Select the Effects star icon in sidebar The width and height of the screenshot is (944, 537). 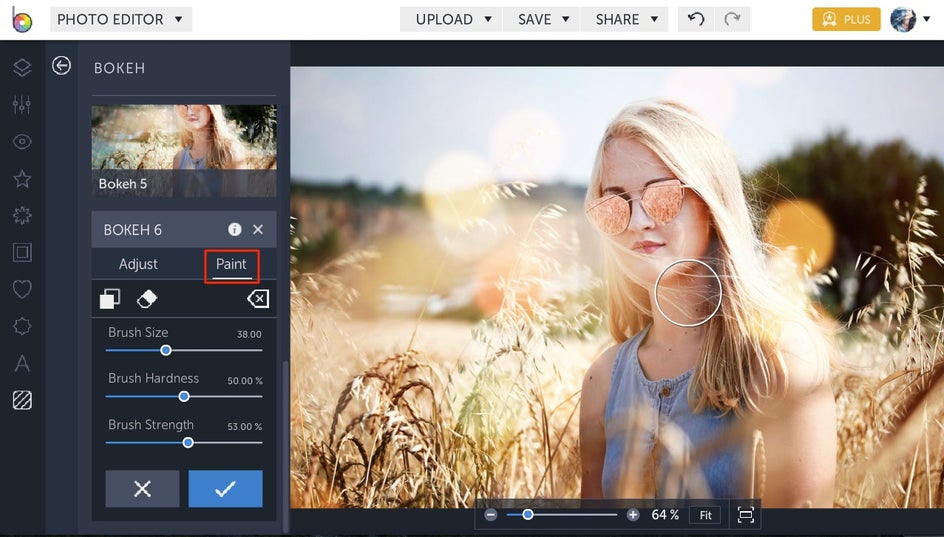[x=22, y=178]
